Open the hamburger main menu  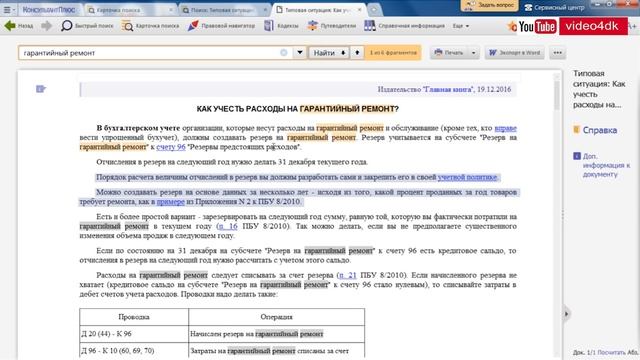tap(8, 9)
